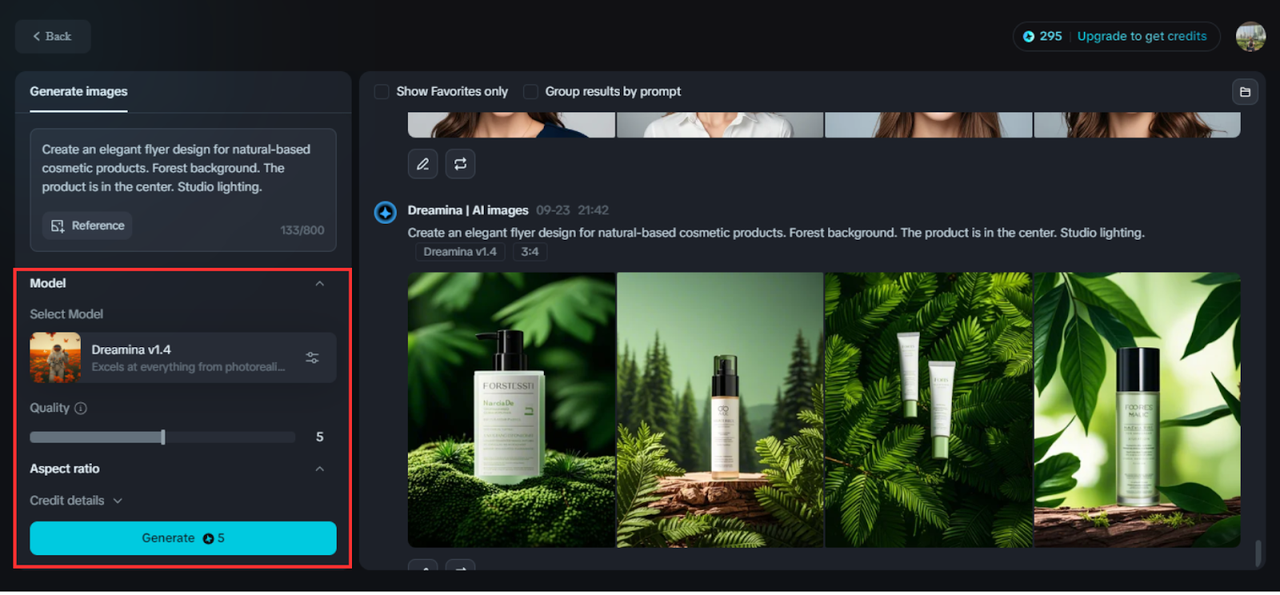
Task: Open model settings sliders icon
Action: coord(313,358)
